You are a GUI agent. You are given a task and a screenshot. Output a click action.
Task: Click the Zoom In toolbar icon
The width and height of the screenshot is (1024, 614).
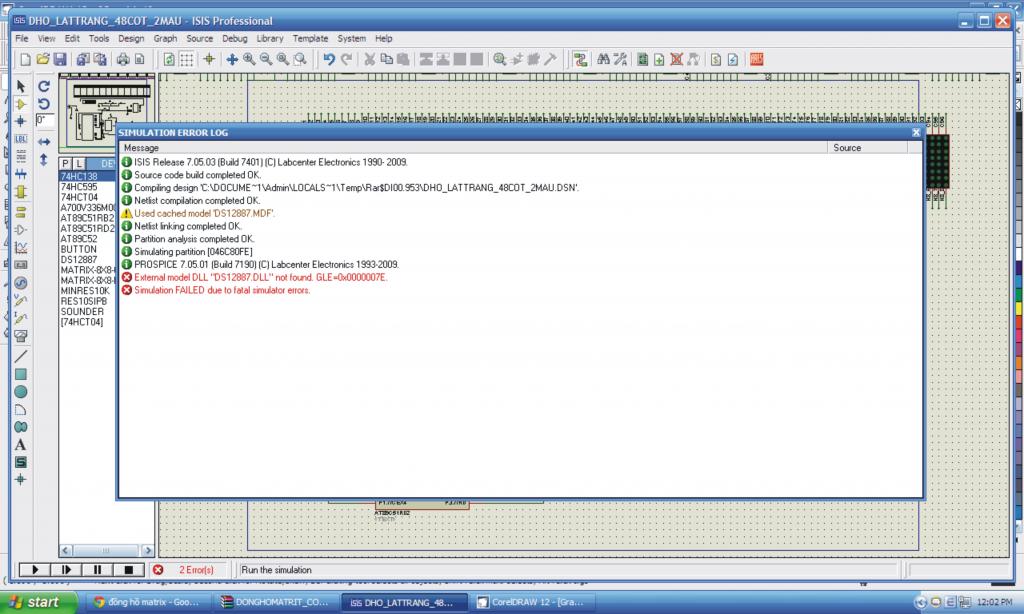pos(249,60)
